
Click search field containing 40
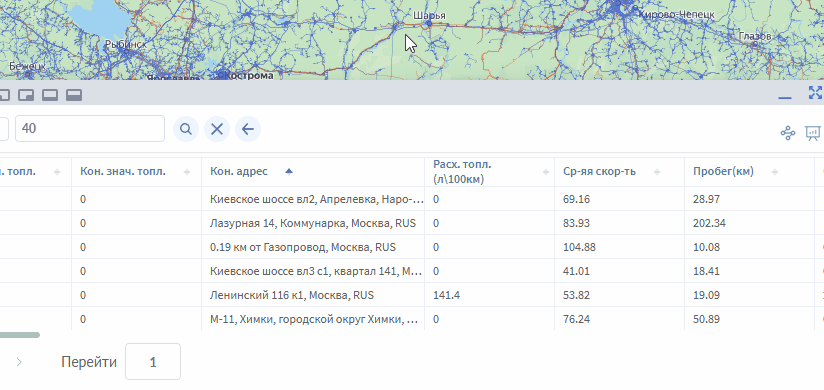tap(90, 129)
